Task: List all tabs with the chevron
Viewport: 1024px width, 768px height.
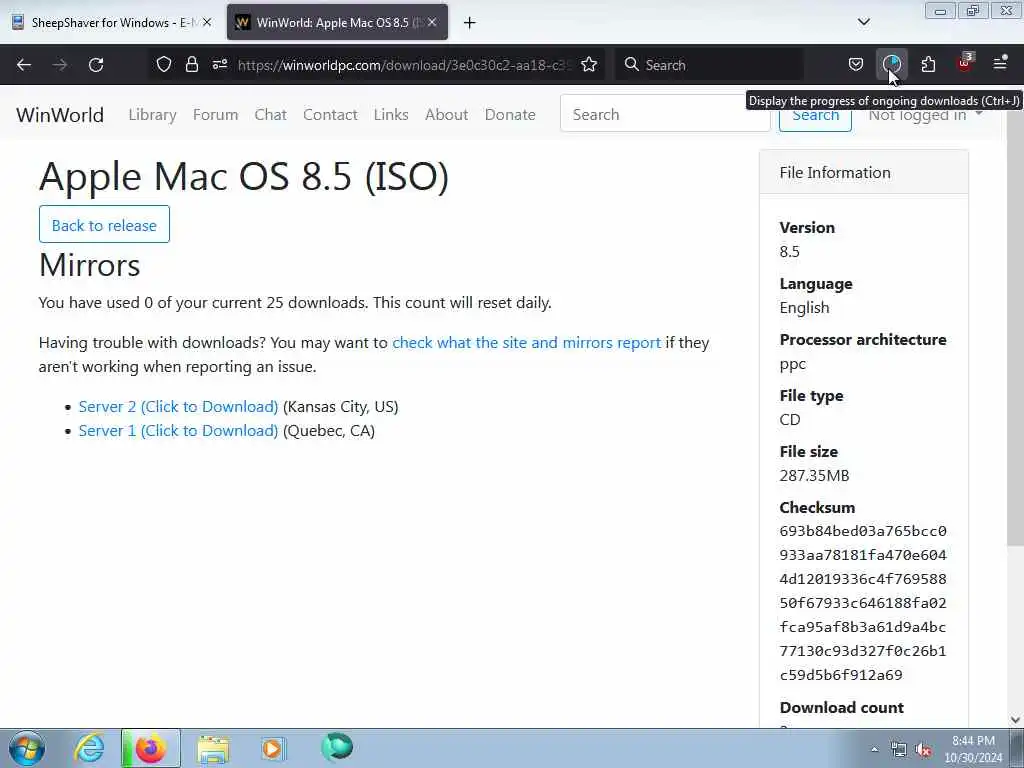Action: coord(863,22)
